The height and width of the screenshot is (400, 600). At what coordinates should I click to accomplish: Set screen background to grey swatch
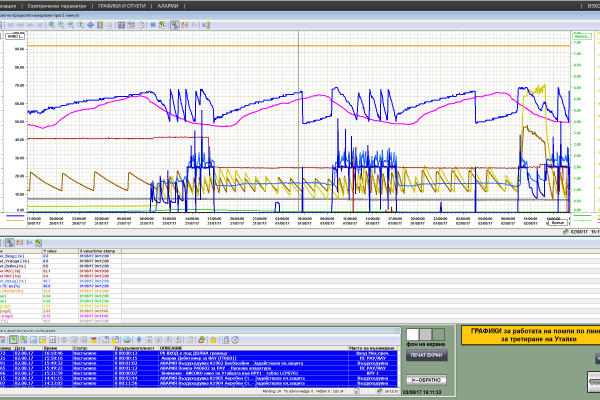click(426, 335)
